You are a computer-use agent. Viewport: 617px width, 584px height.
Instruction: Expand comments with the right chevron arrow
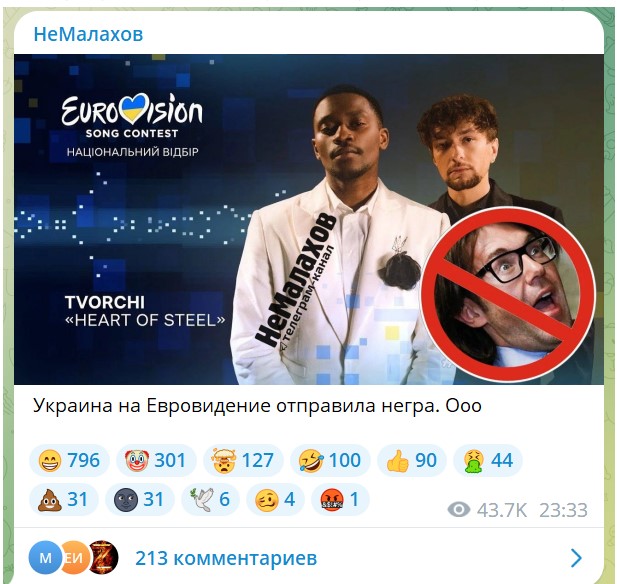[x=576, y=558]
